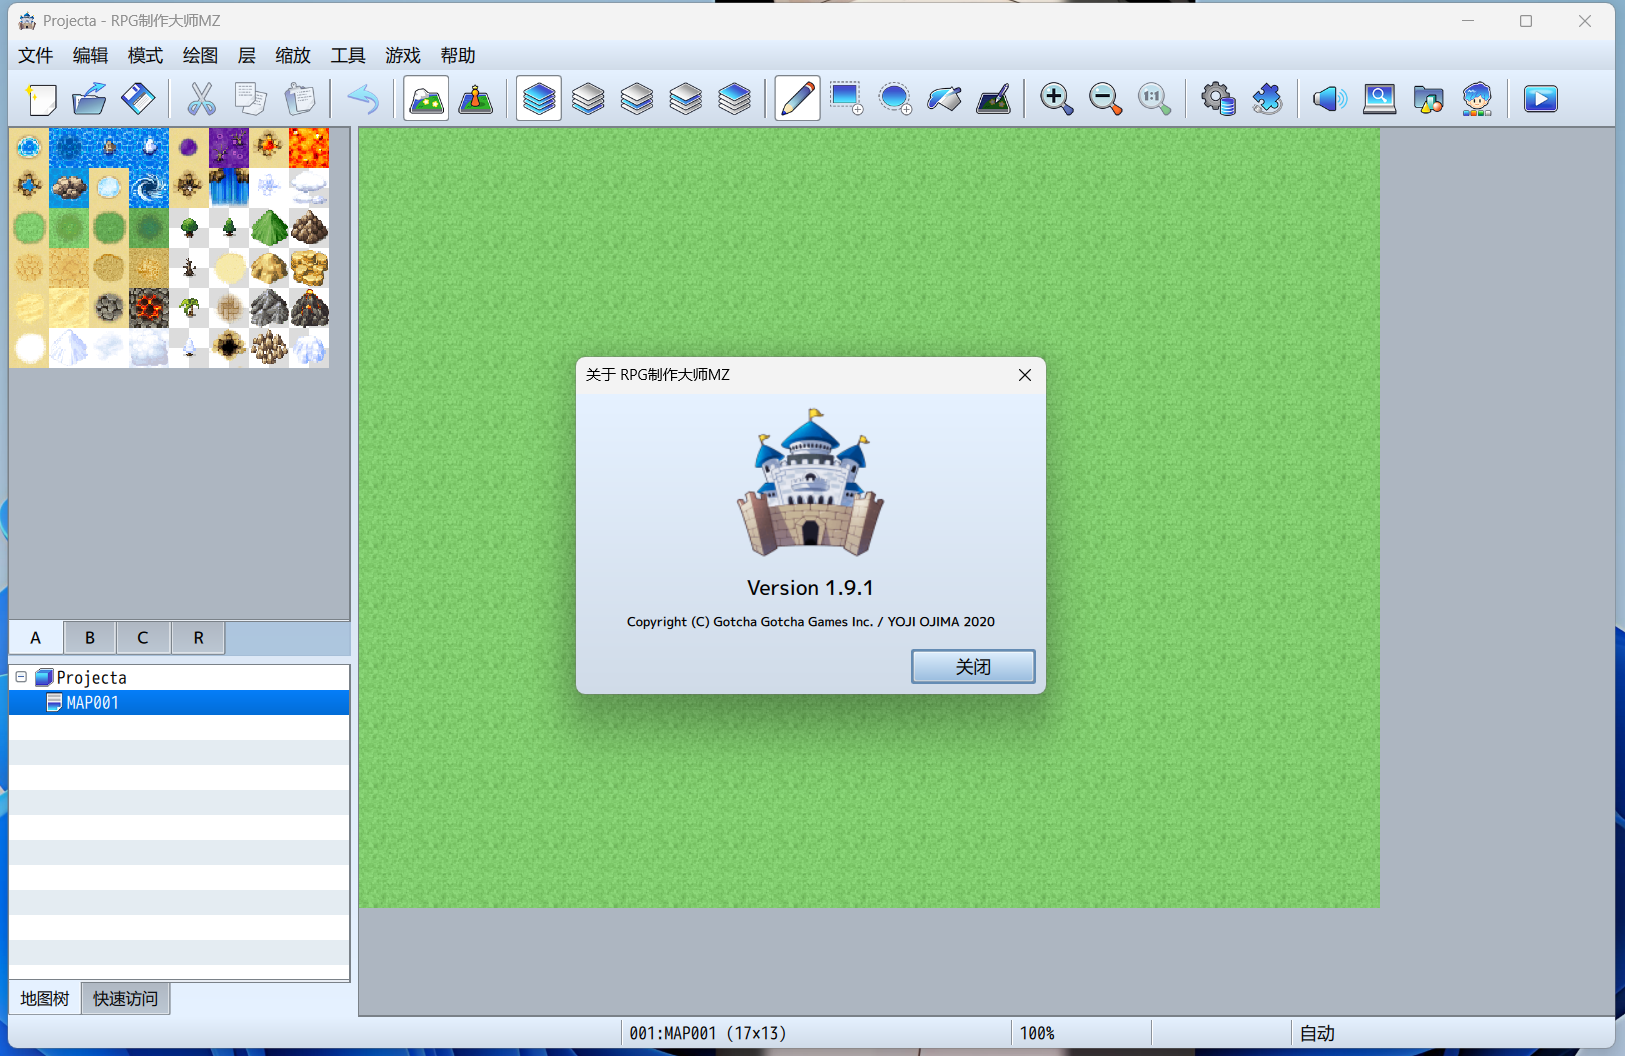Image resolution: width=1625 pixels, height=1056 pixels.
Task: Click the Paste clipboard icon
Action: 299,99
